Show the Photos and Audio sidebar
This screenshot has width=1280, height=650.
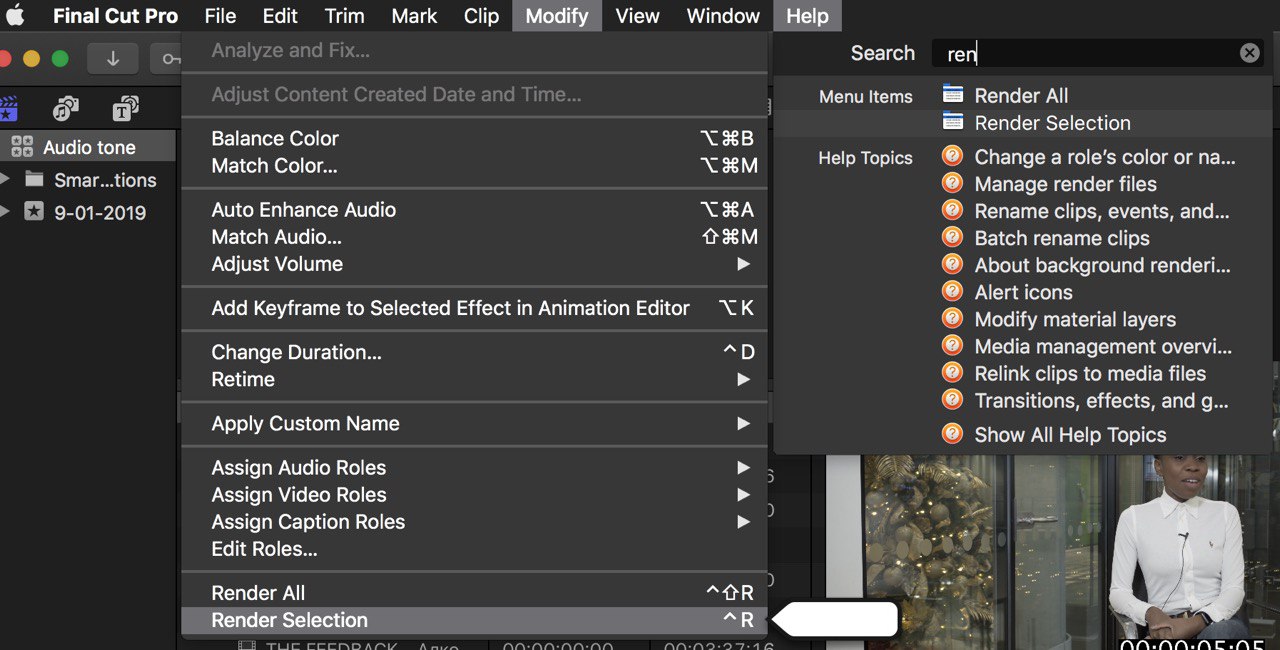click(66, 108)
